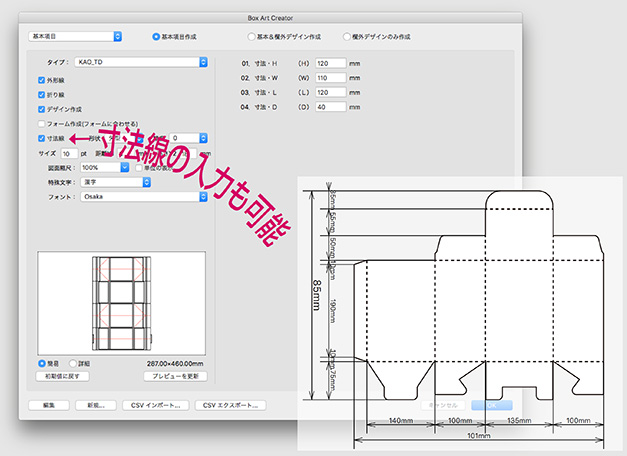Toggle the 外形線 checkbox
The width and height of the screenshot is (627, 456).
pos(41,79)
